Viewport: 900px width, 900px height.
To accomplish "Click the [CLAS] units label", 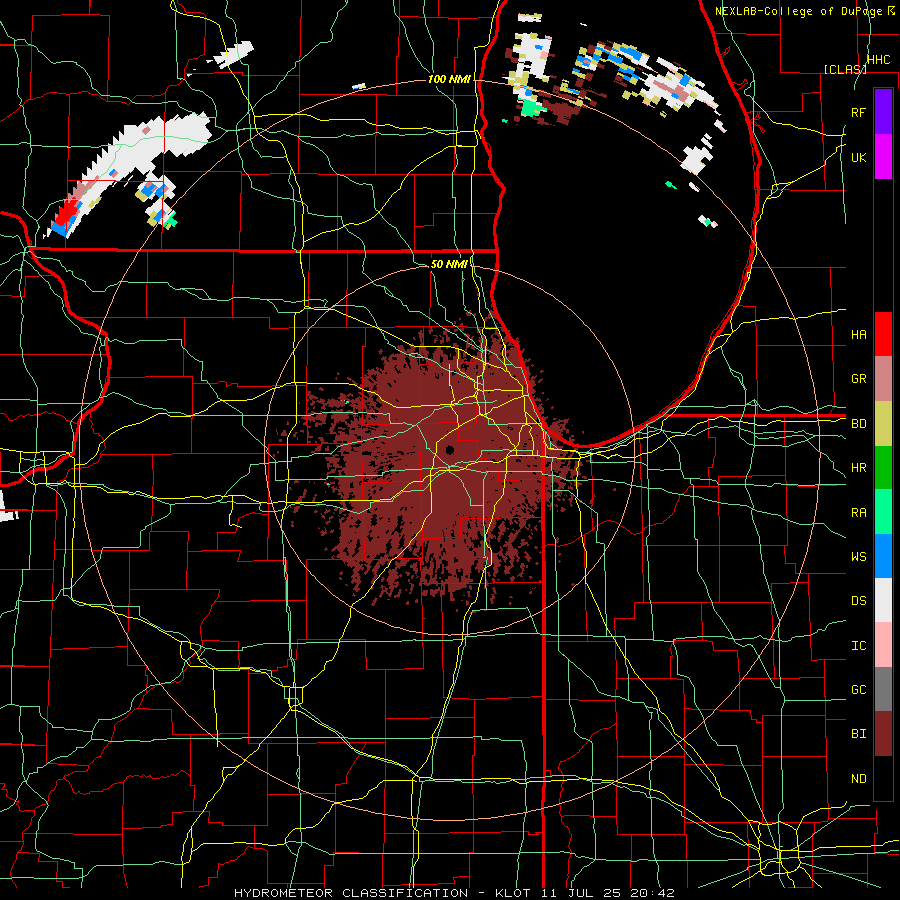I will pos(845,69).
